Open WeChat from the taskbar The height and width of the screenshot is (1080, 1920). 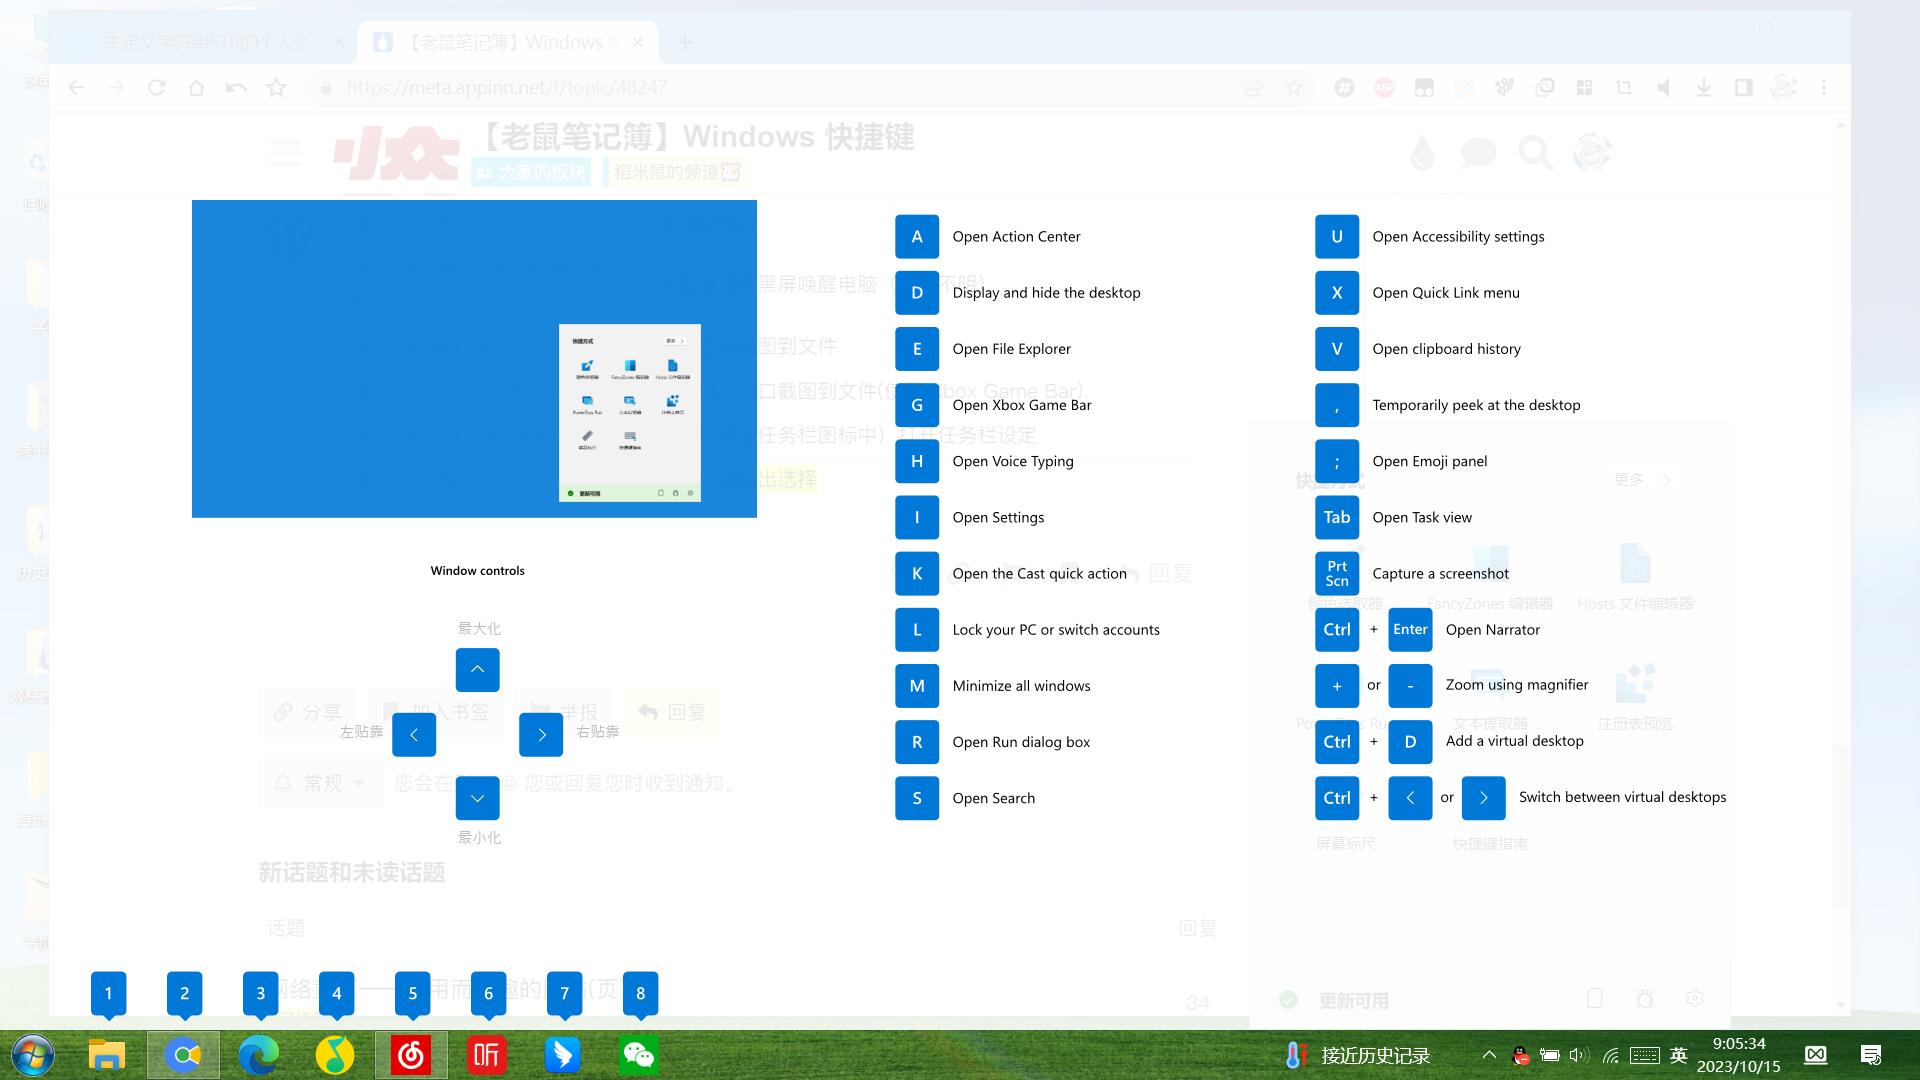point(639,1055)
